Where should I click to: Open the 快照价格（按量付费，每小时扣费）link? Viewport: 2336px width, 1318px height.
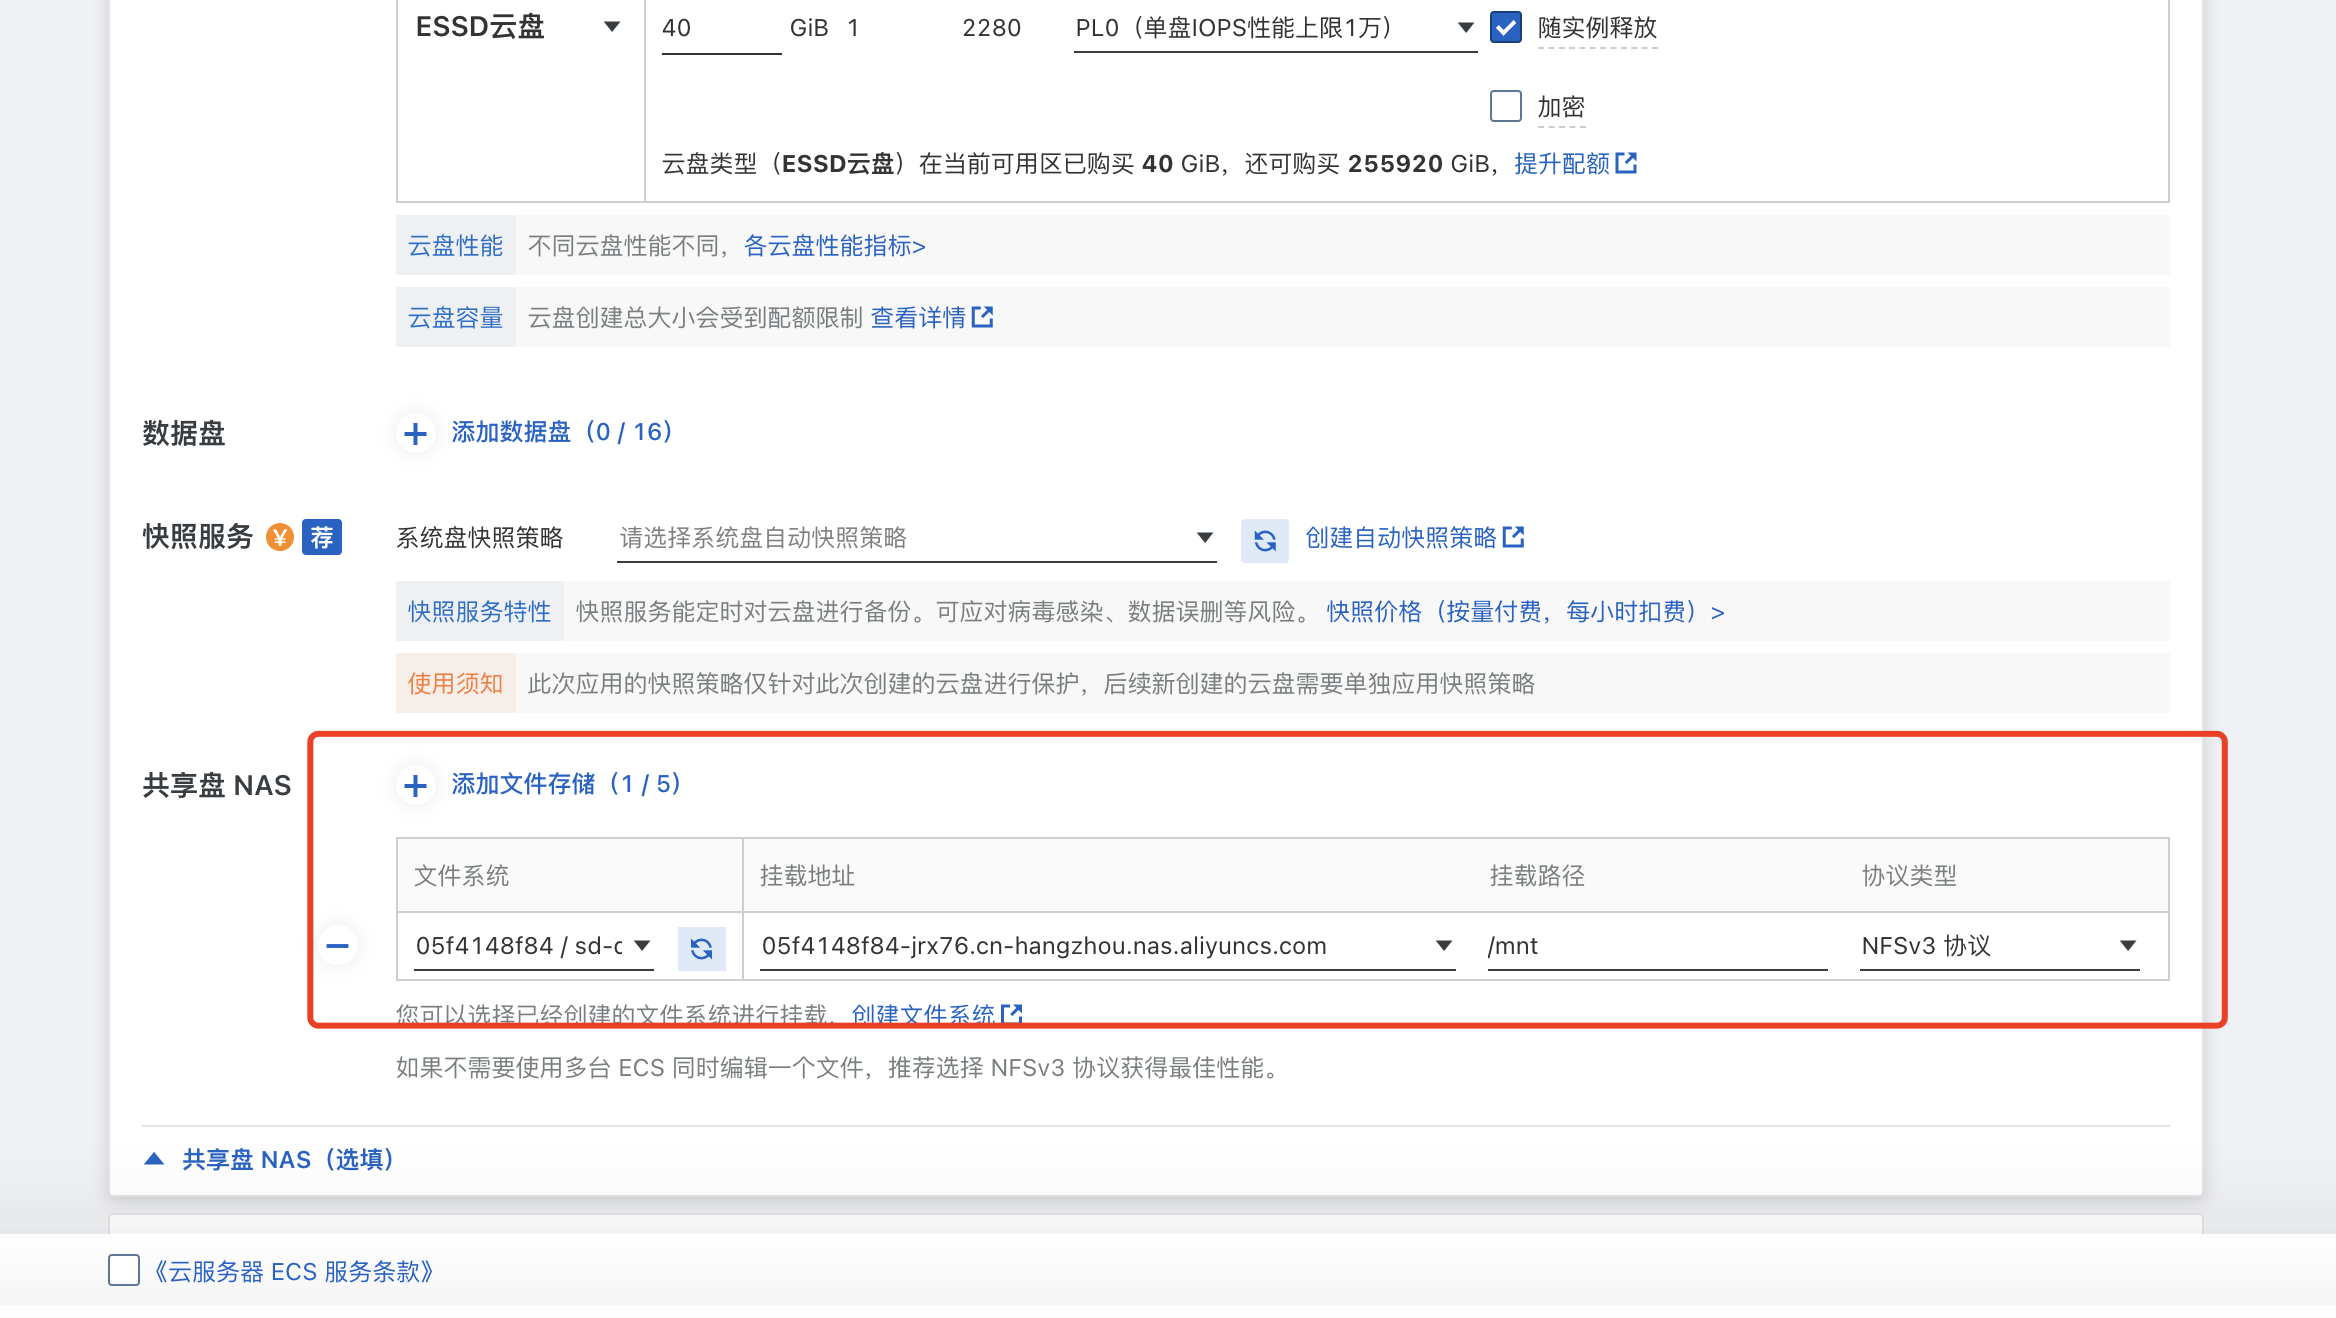(1526, 612)
